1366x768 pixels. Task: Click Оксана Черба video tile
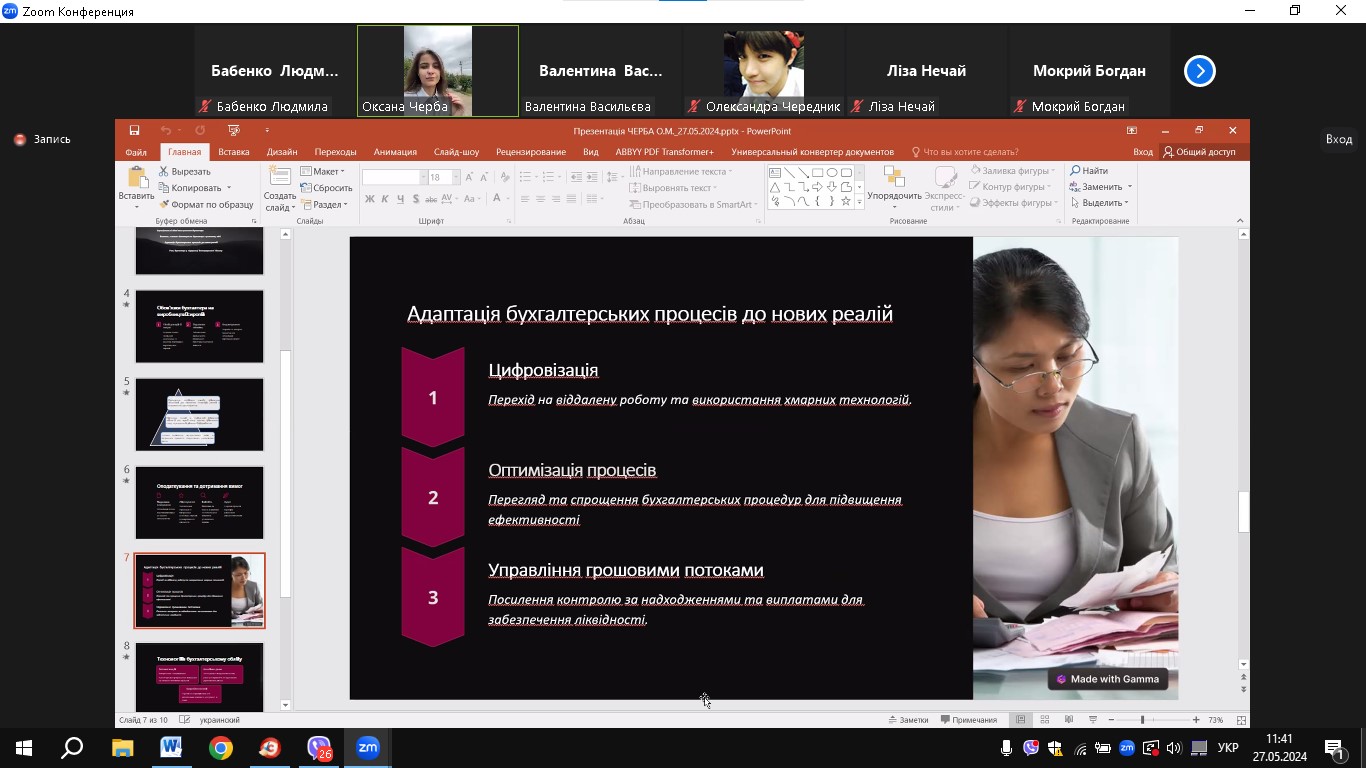tap(438, 71)
